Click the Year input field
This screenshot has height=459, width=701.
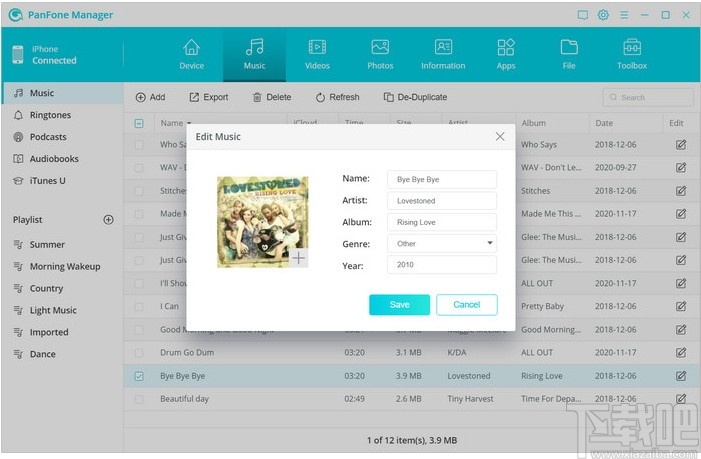[x=442, y=265]
